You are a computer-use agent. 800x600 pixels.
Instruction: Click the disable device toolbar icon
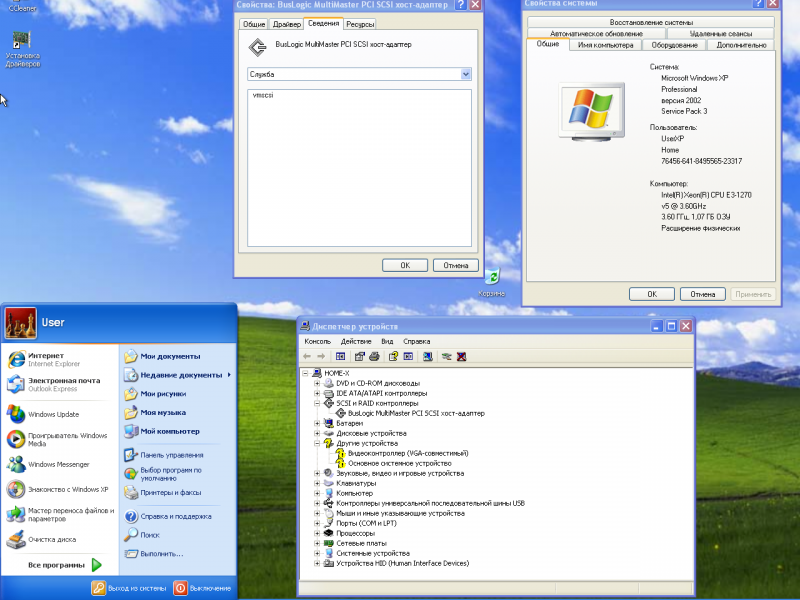coord(447,357)
